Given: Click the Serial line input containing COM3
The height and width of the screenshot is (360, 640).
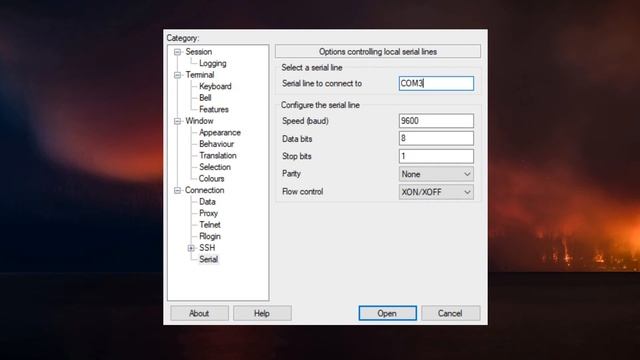Looking at the screenshot, I should point(436,83).
